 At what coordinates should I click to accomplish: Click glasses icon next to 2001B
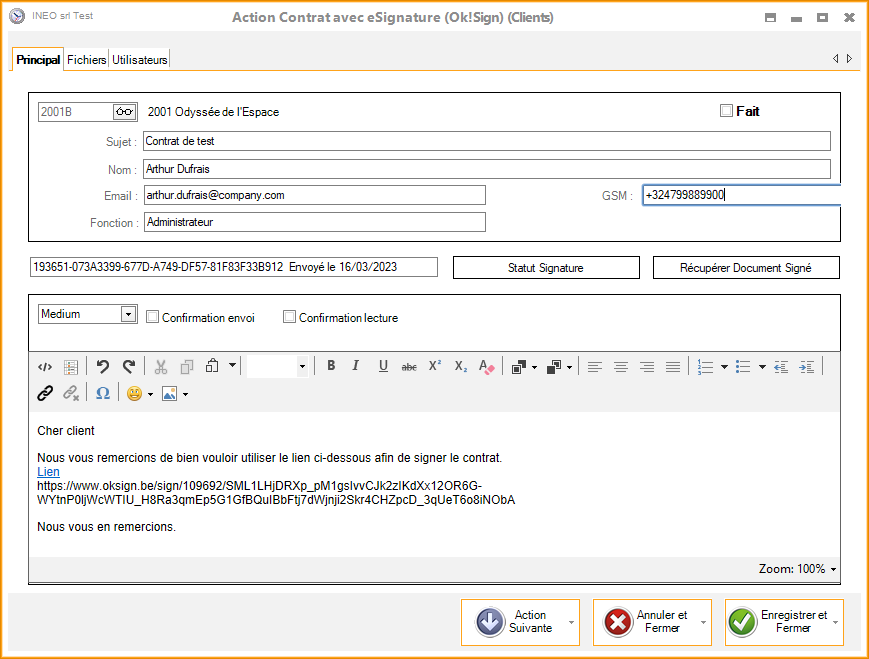[123, 112]
